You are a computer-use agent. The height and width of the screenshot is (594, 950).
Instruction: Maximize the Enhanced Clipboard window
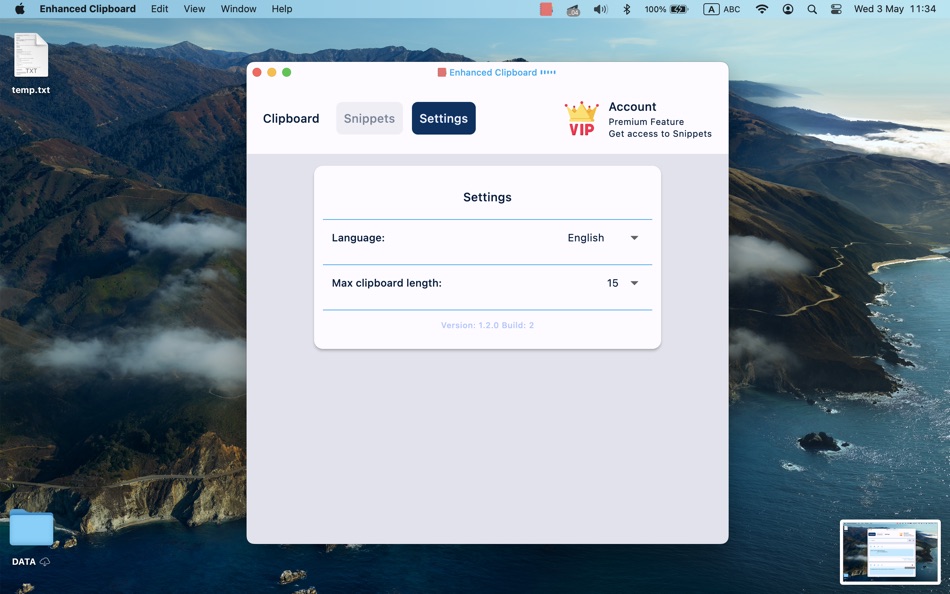pyautogui.click(x=287, y=72)
